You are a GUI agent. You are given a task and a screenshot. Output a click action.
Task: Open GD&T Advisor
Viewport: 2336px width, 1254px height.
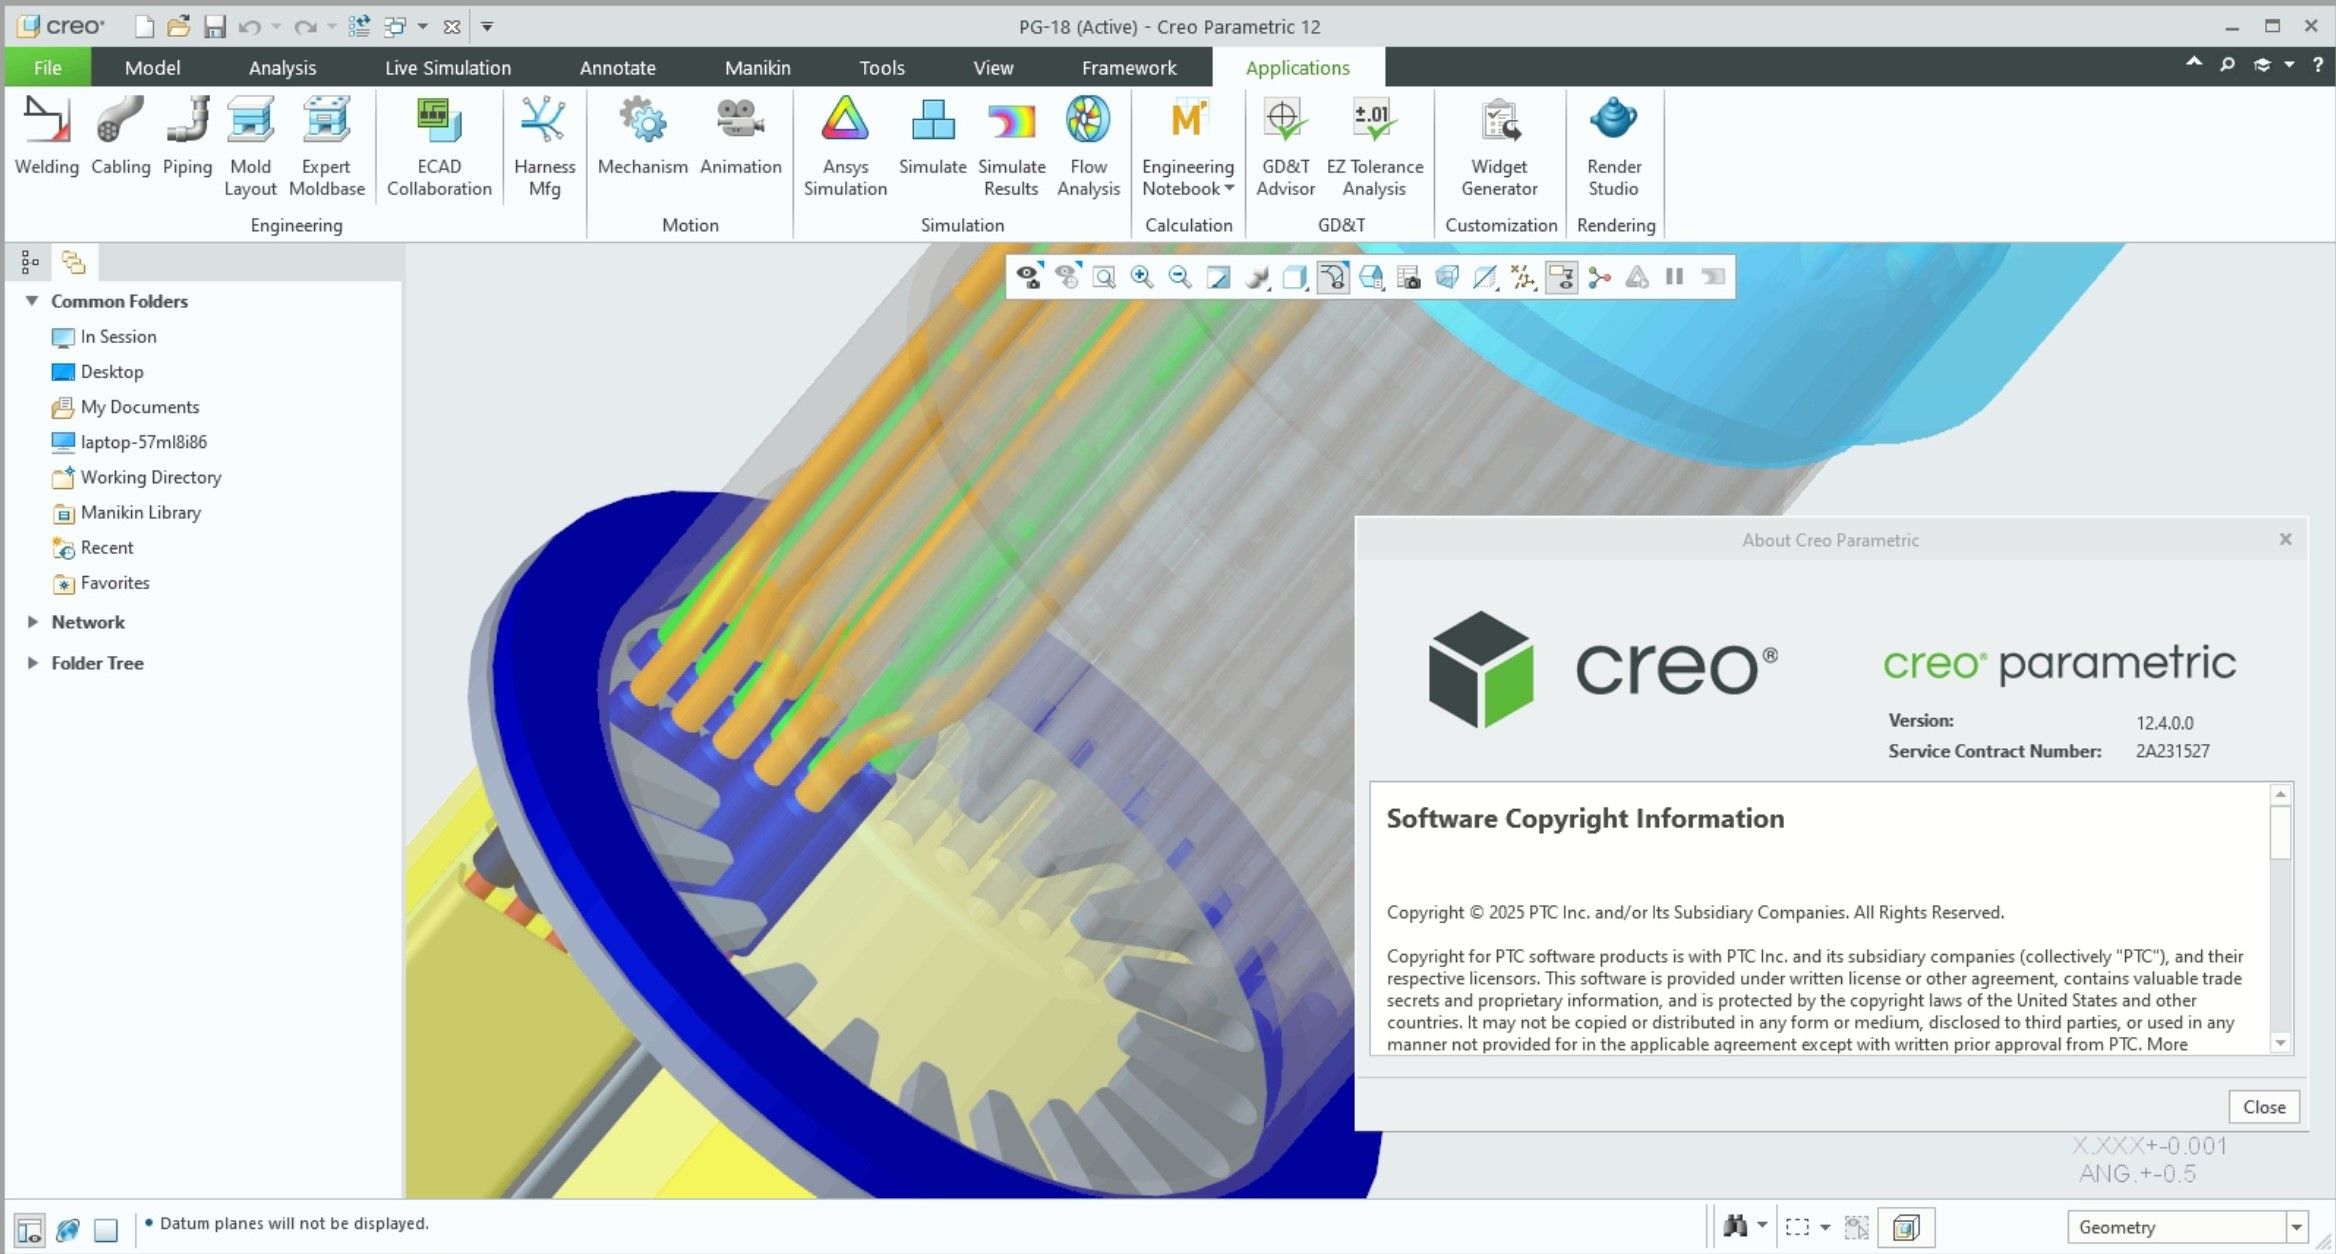tap(1285, 140)
